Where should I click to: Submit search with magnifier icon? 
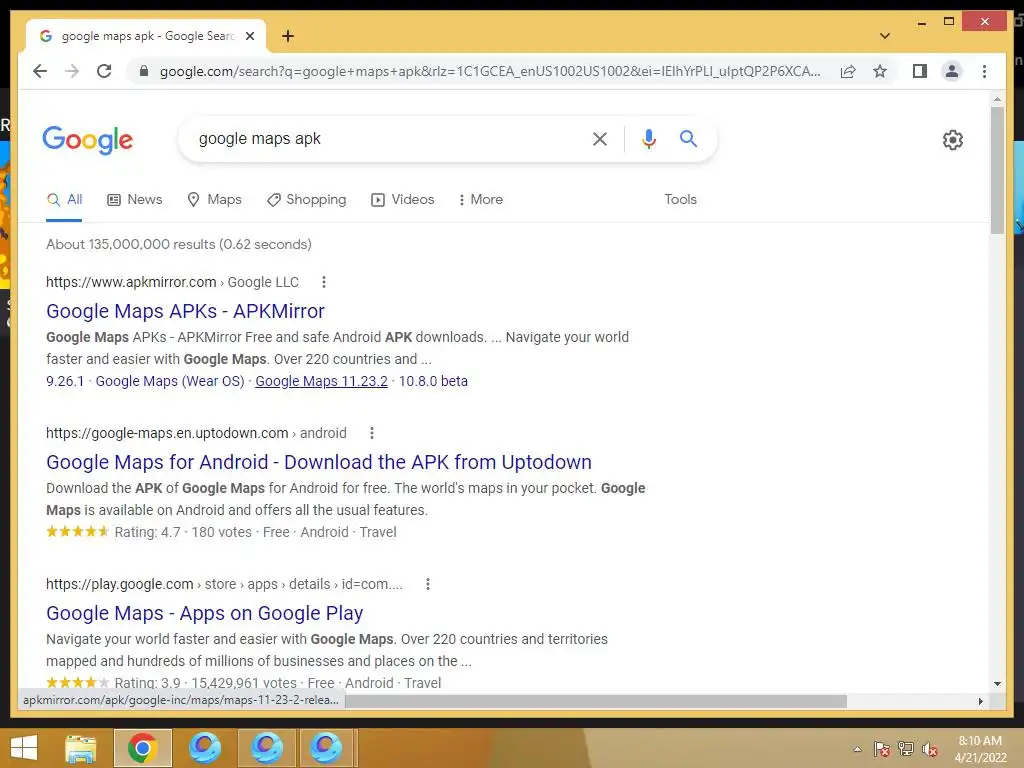[x=688, y=138]
